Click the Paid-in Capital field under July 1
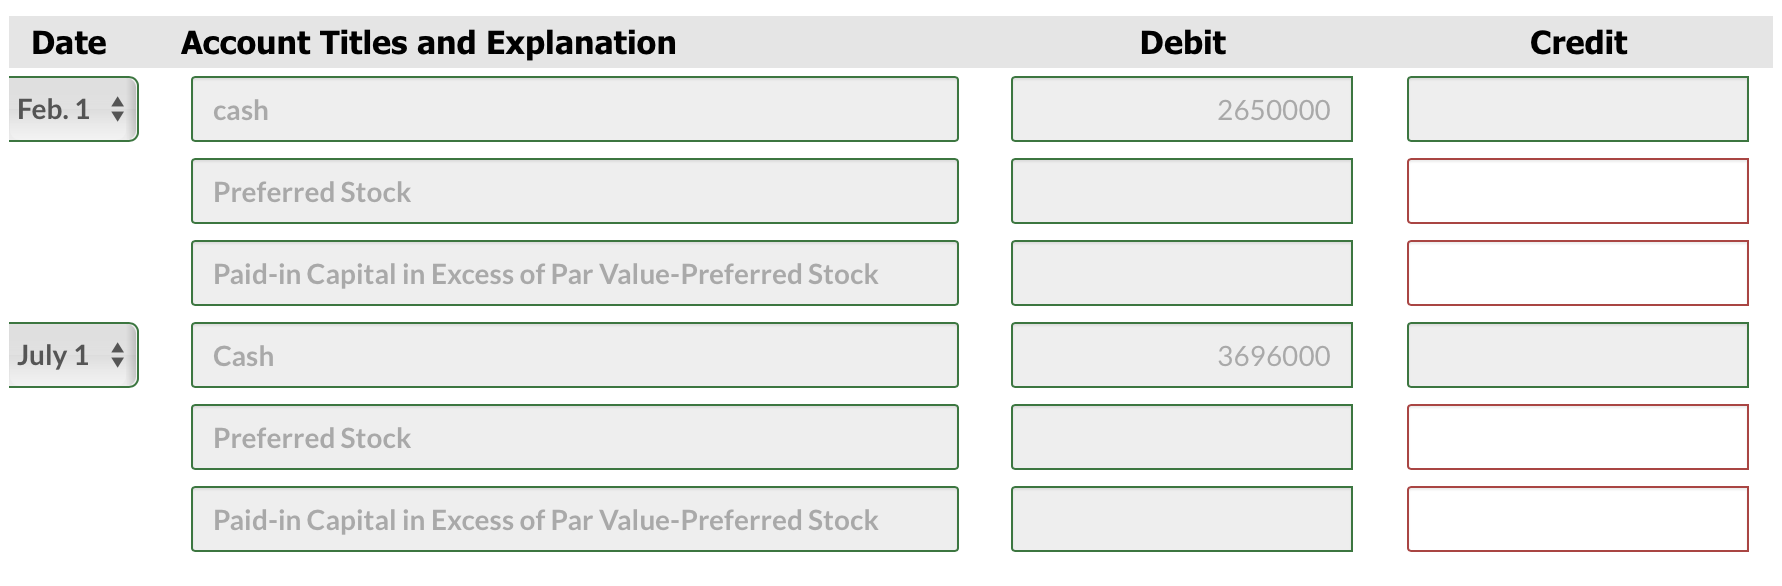The width and height of the screenshot is (1782, 586). [x=575, y=519]
